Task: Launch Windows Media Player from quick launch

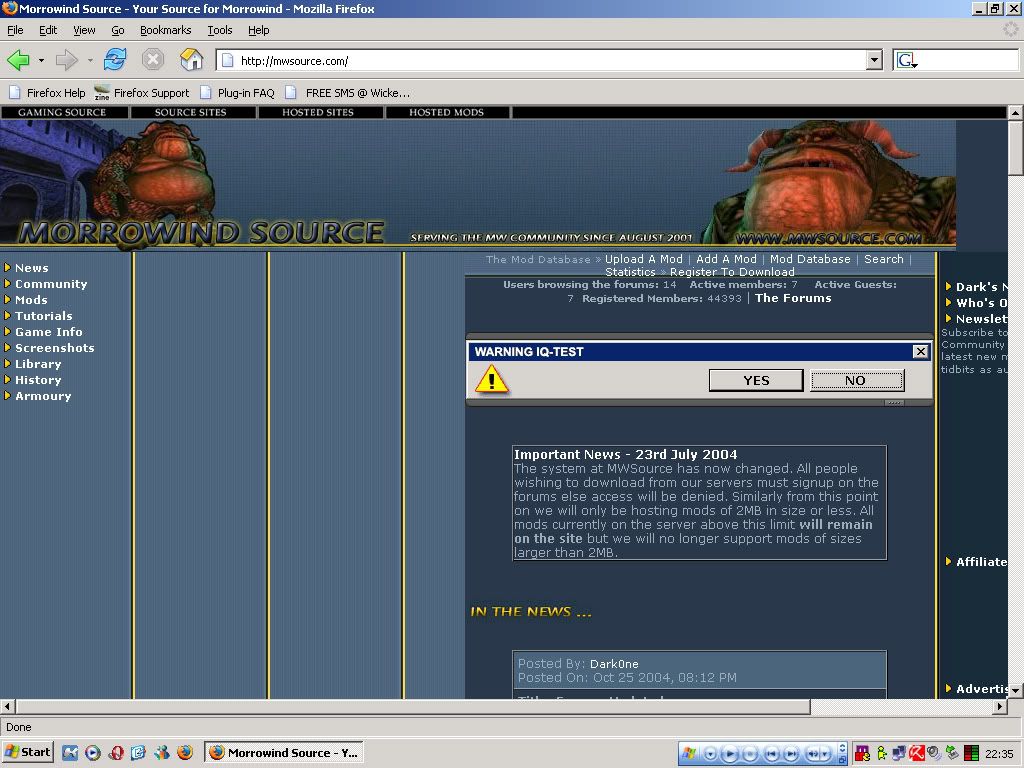Action: pos(93,752)
